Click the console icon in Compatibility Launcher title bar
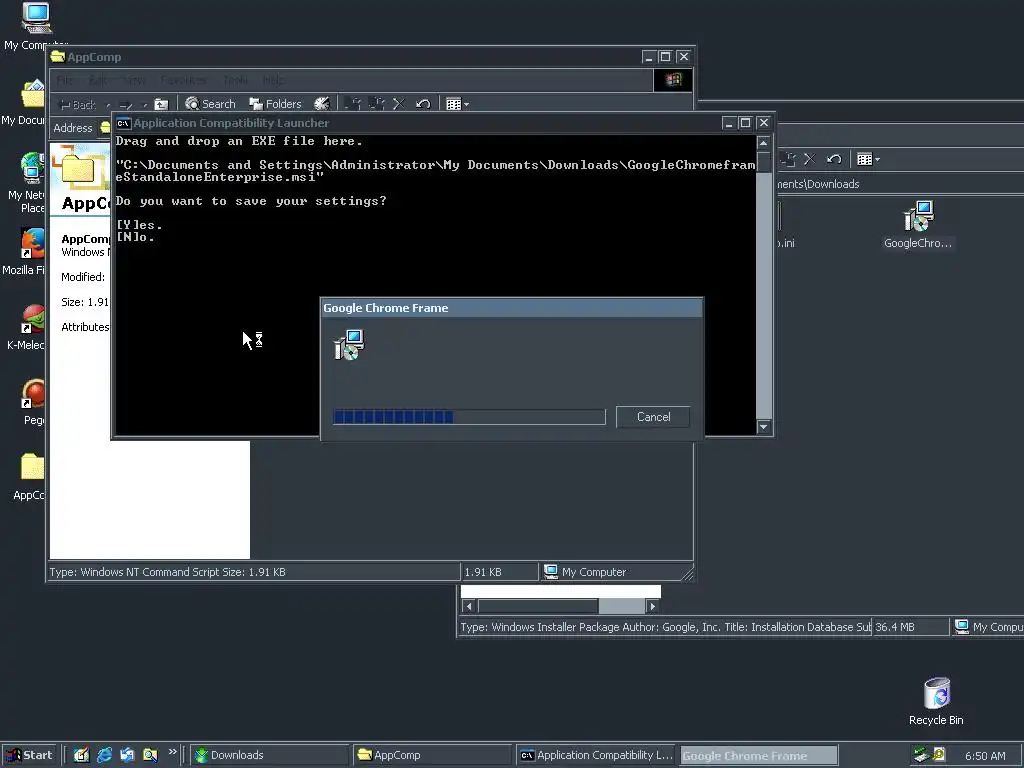Screen dimensions: 1024x768 (x=123, y=123)
